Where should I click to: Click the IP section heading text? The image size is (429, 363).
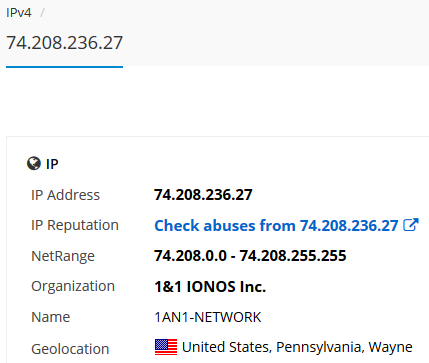52,164
